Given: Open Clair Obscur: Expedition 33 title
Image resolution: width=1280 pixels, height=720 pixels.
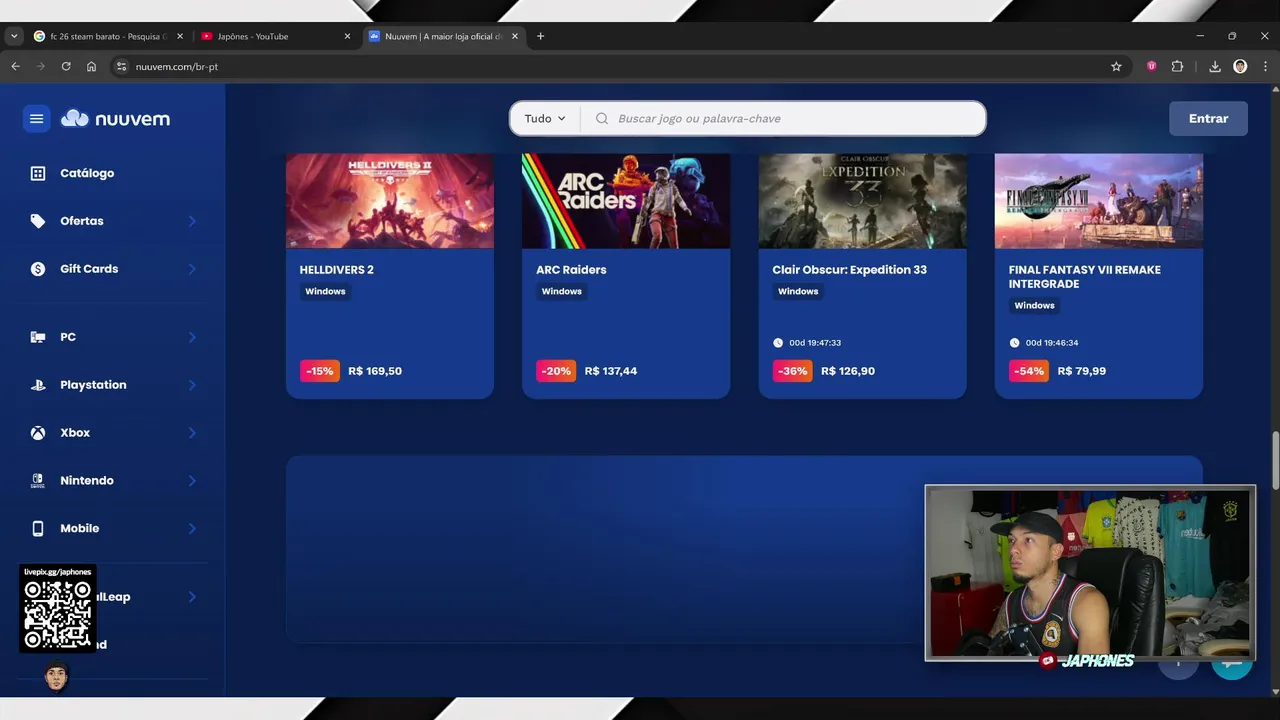Looking at the screenshot, I should 849,270.
